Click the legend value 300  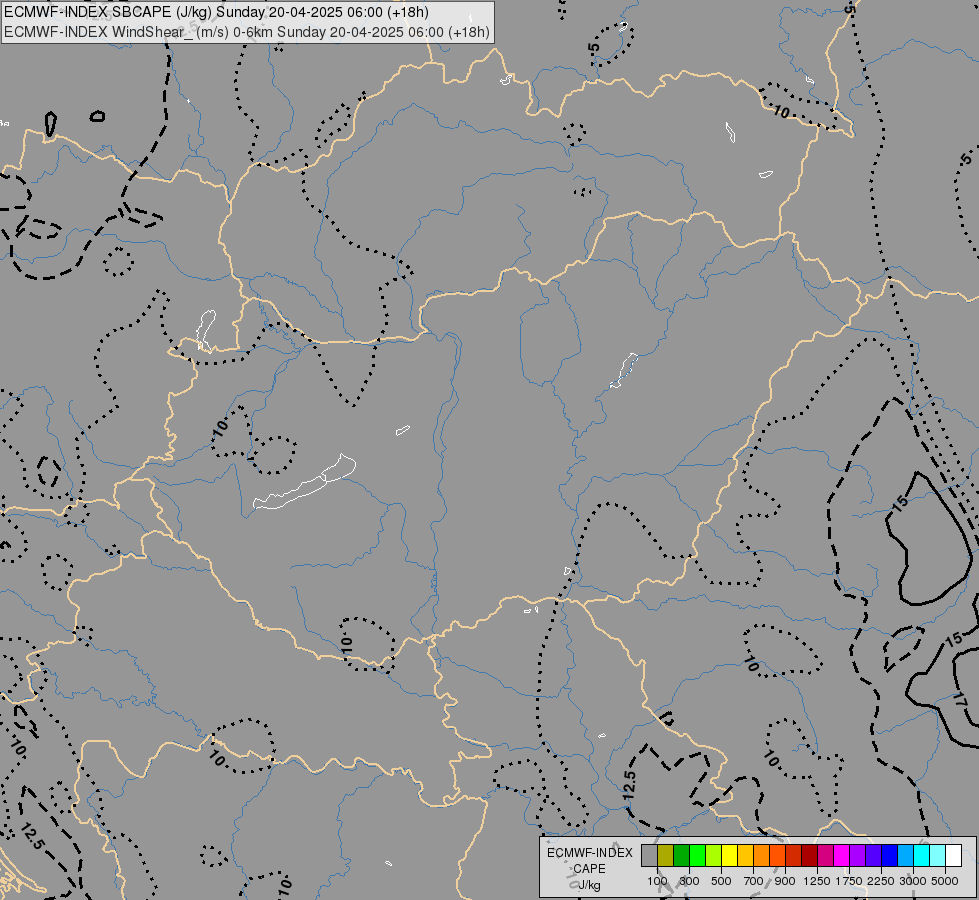[689, 881]
